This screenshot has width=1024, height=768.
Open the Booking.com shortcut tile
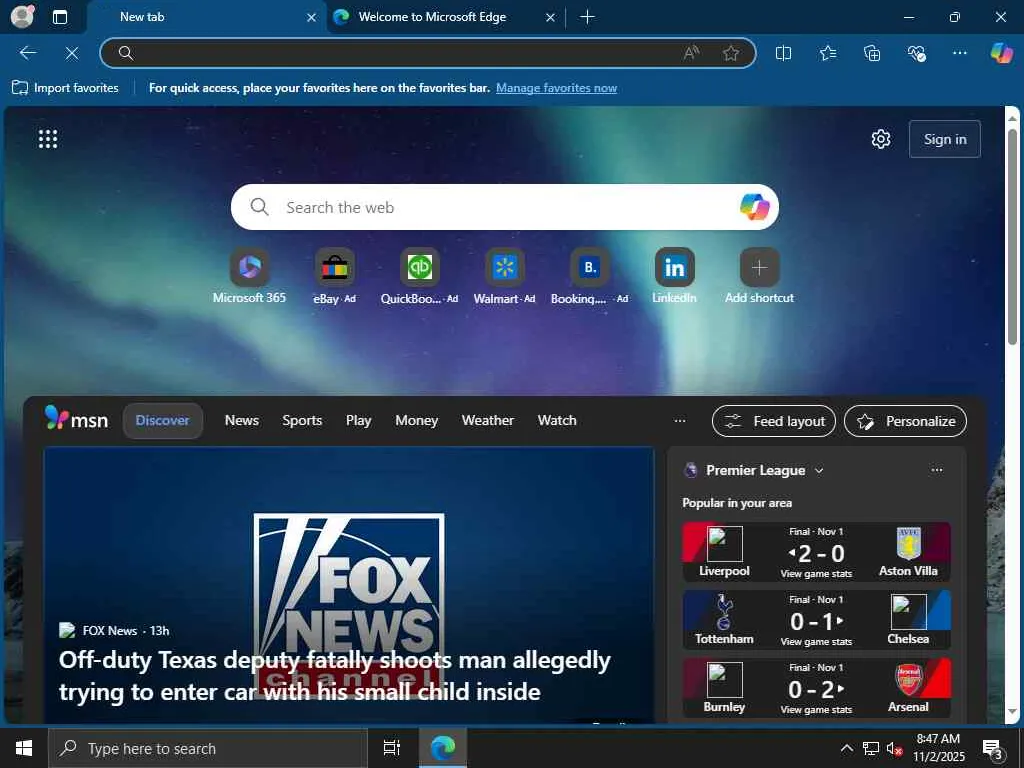590,276
